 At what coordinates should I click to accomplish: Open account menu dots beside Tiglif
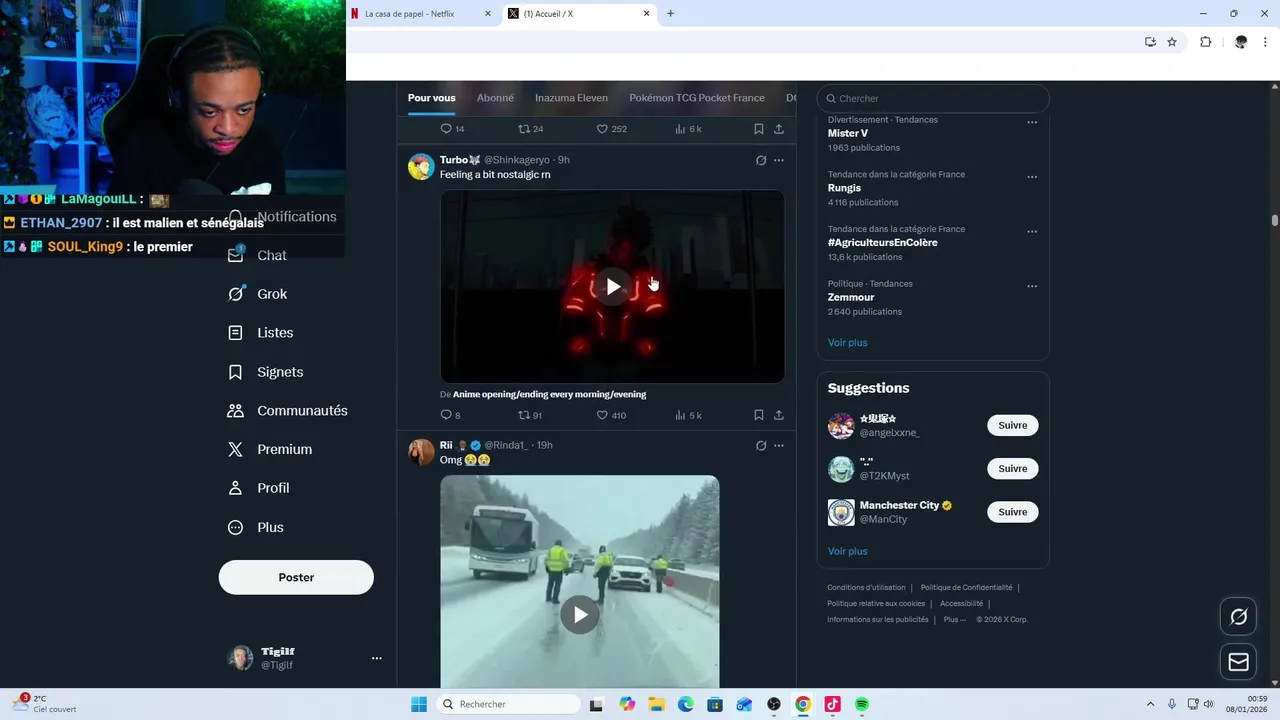click(x=377, y=658)
